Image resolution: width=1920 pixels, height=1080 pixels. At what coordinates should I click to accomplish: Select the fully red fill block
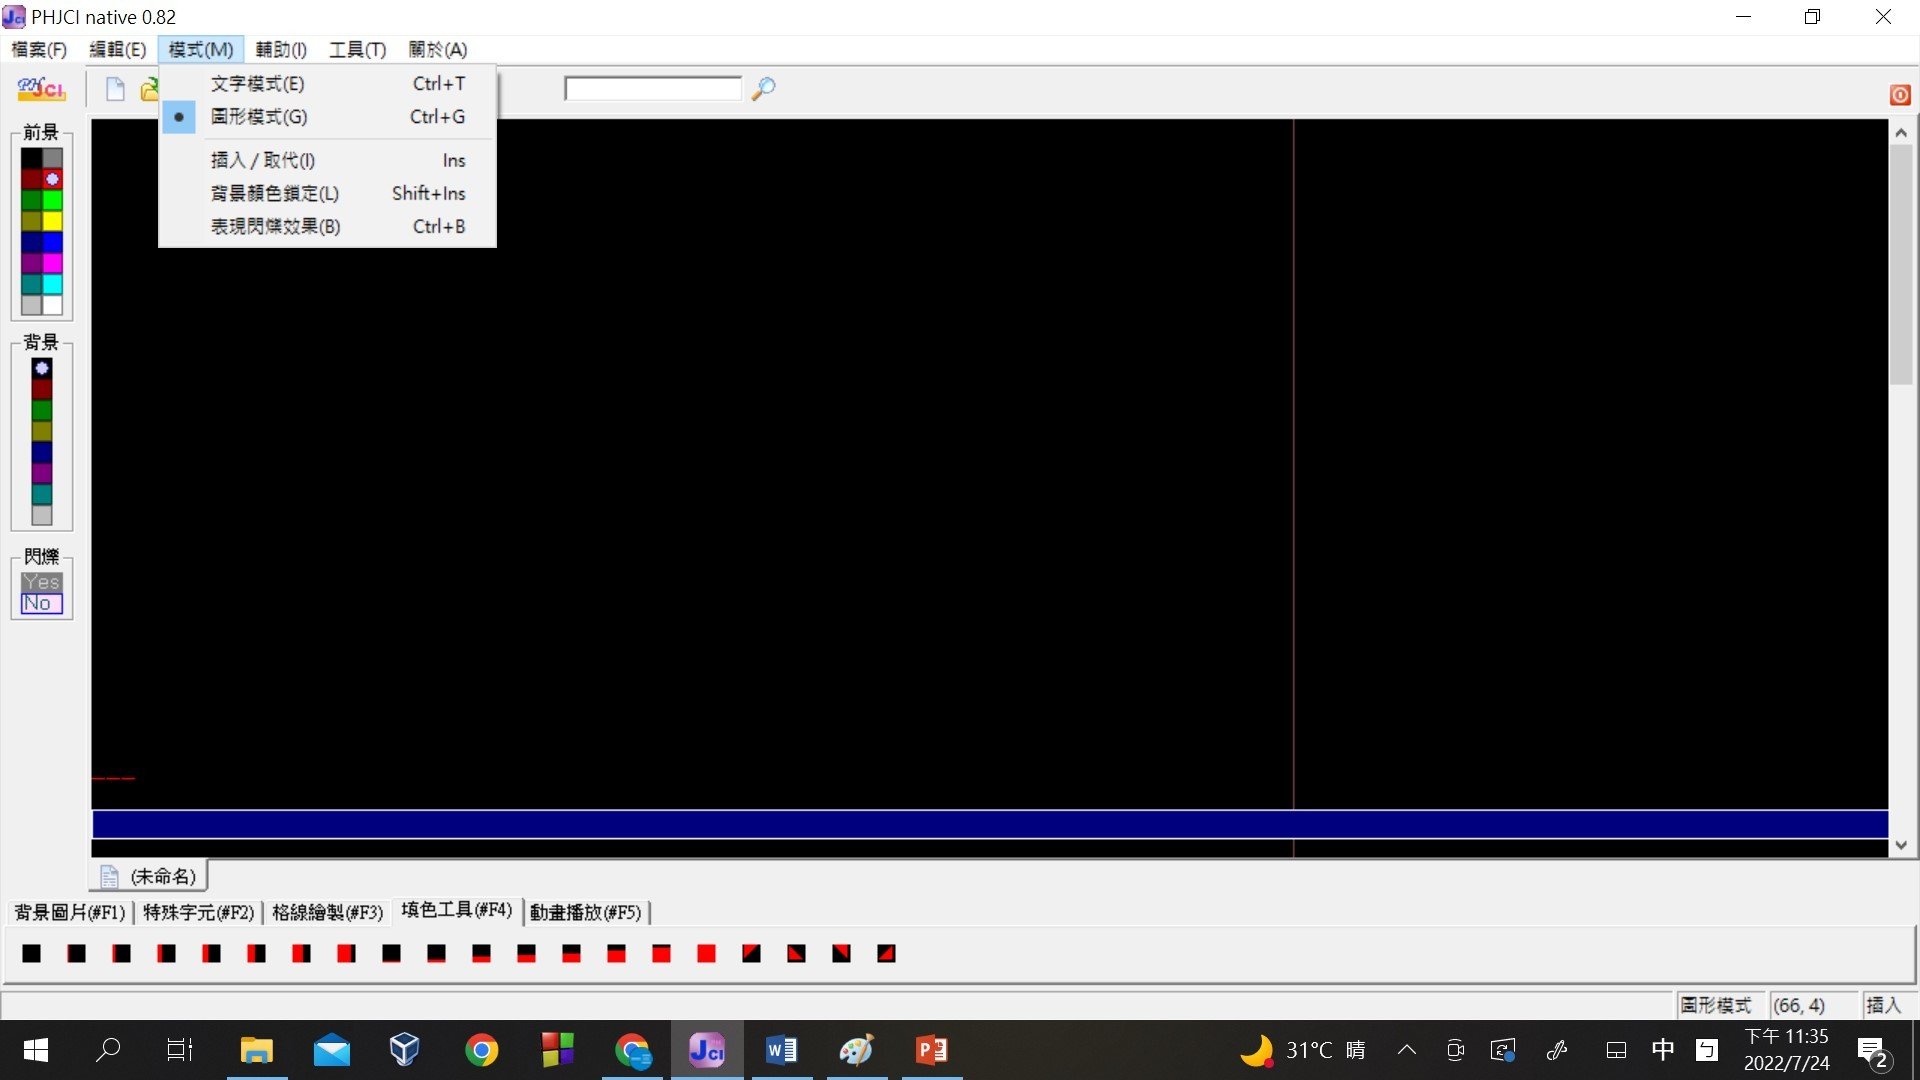[x=706, y=953]
